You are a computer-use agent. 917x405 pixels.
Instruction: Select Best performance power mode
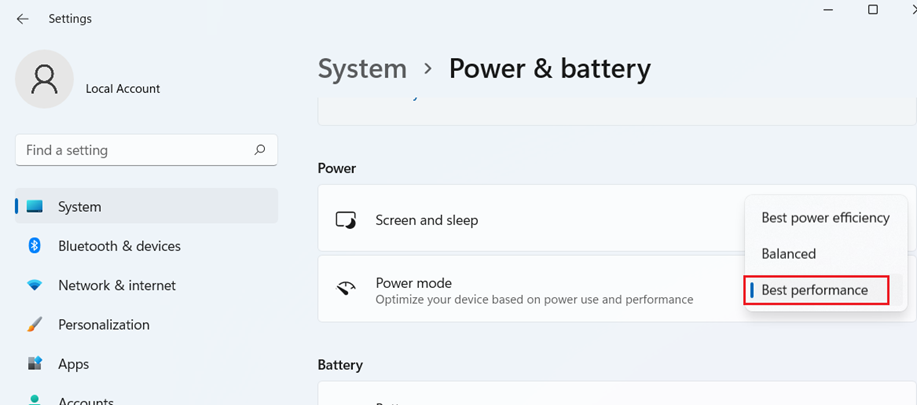(815, 290)
